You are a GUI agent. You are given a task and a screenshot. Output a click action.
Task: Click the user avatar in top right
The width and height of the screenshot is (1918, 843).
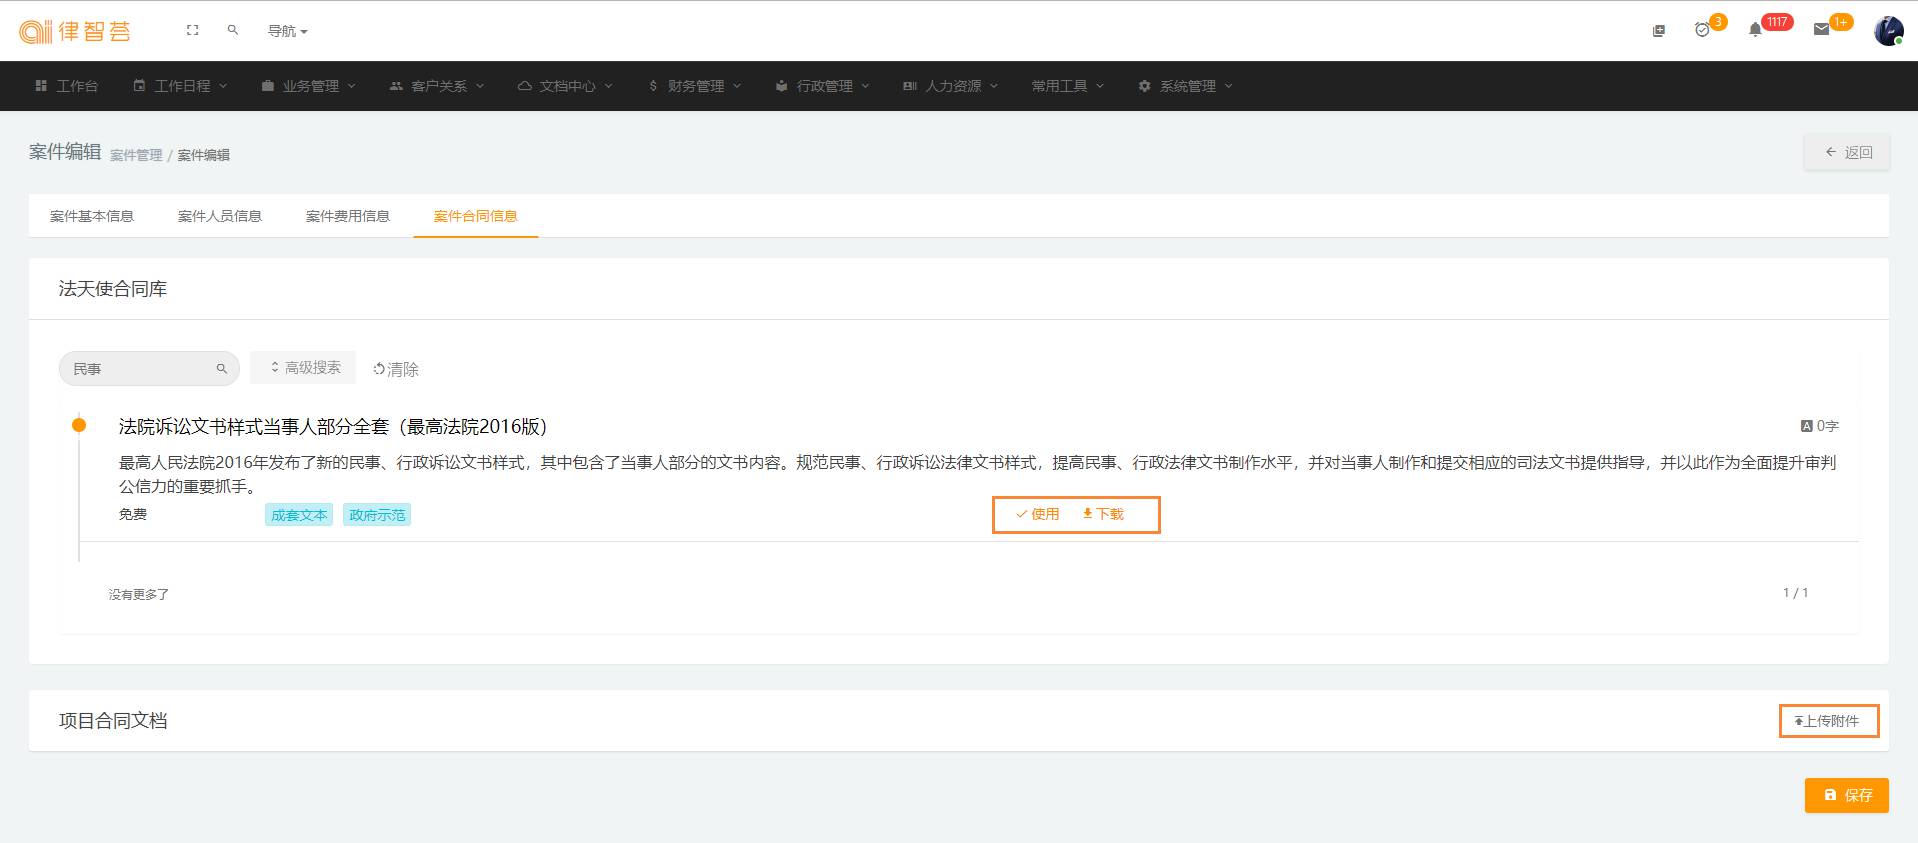pyautogui.click(x=1887, y=31)
